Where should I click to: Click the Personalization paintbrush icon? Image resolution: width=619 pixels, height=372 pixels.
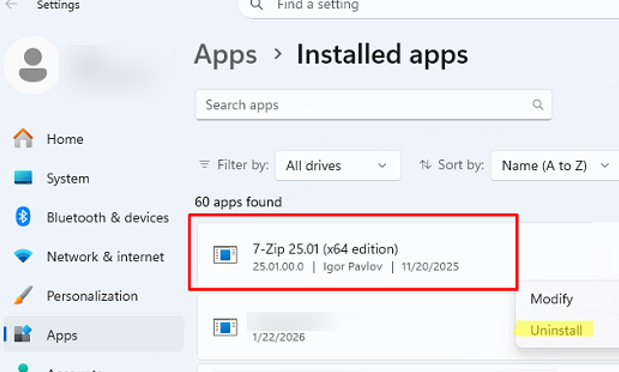coord(23,295)
